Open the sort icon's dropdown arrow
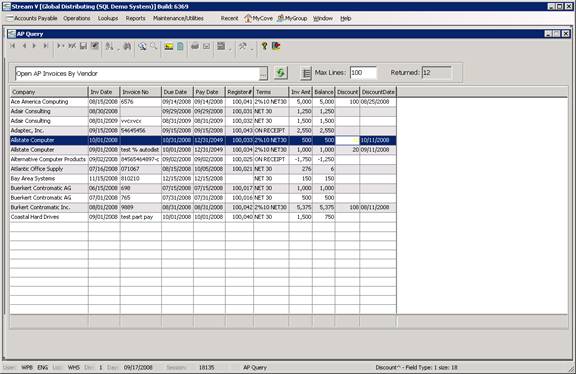The width and height of the screenshot is (576, 374). (119, 49)
